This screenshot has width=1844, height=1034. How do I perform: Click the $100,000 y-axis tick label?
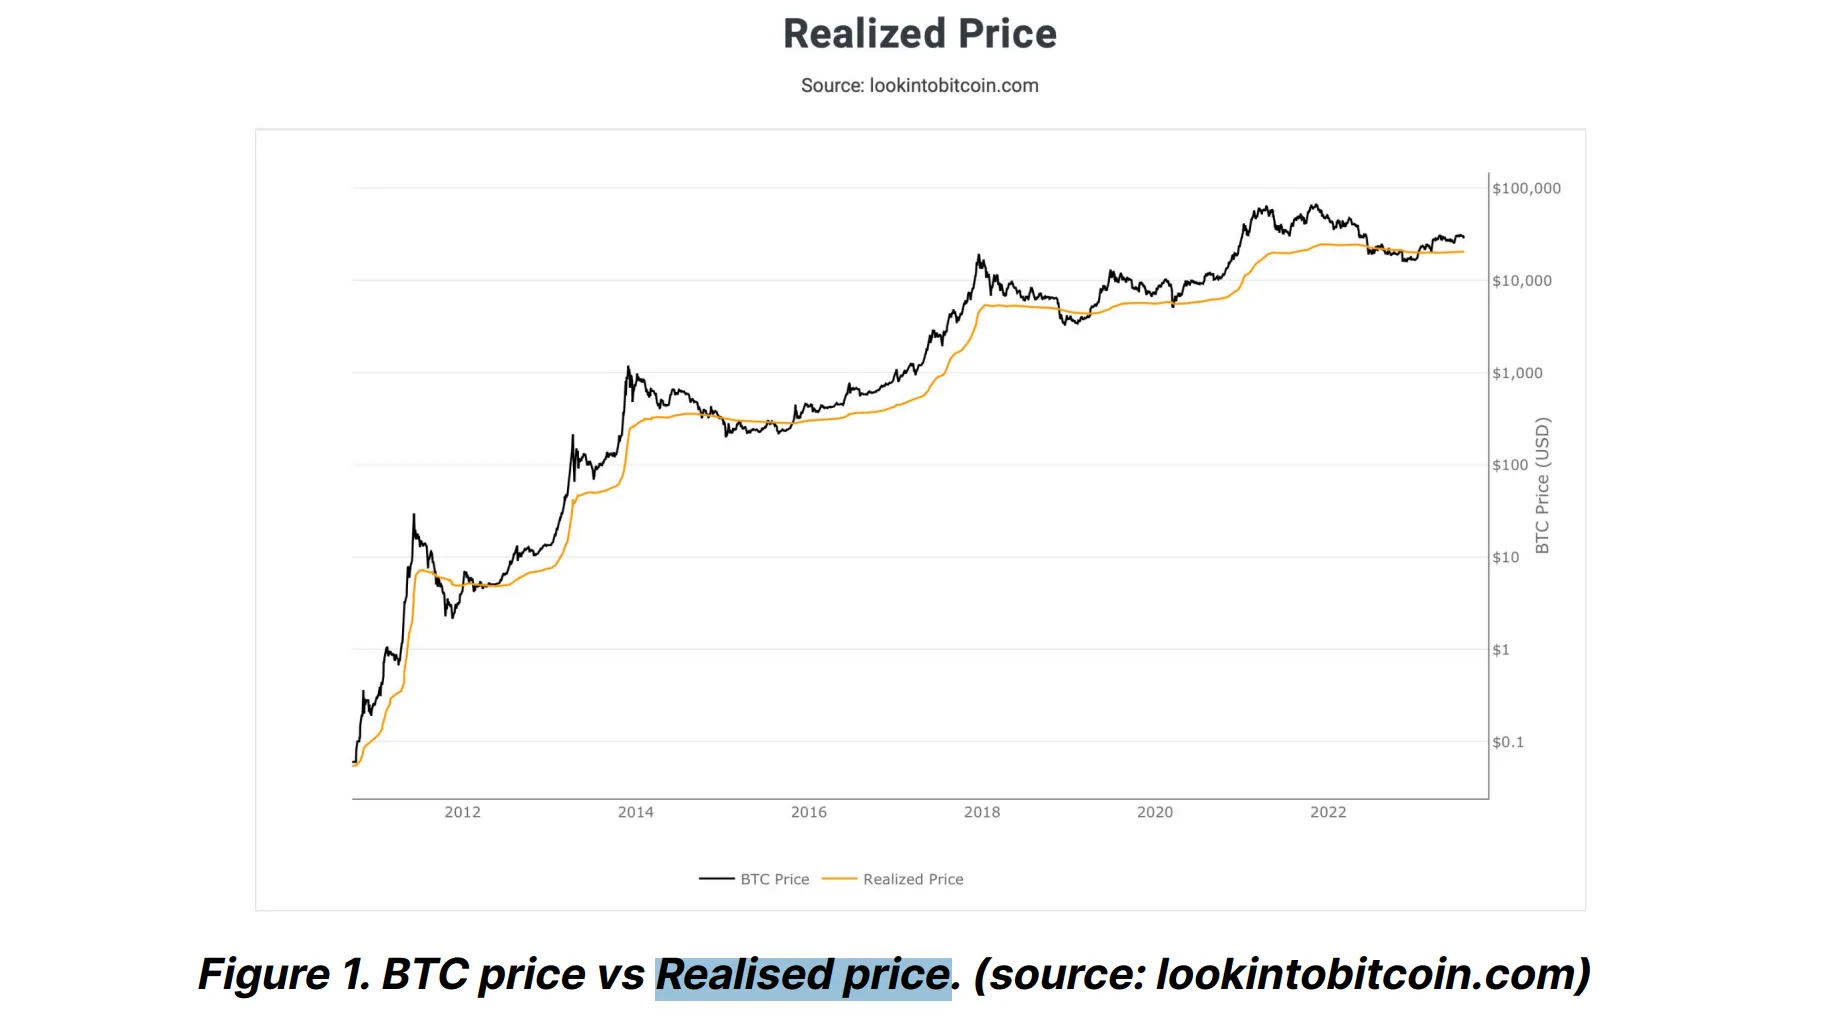(1526, 188)
